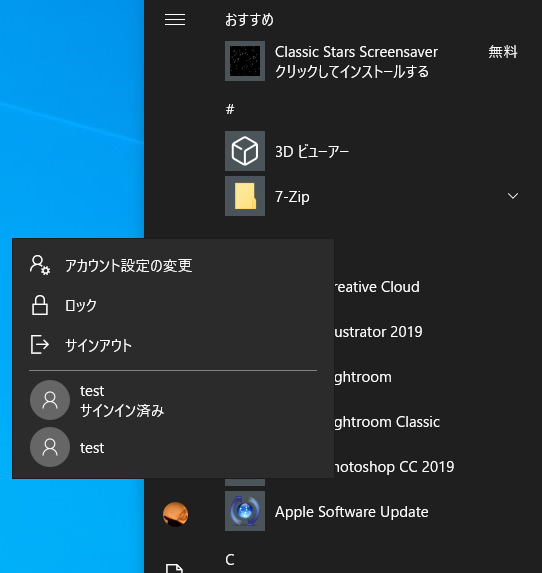This screenshot has height=573, width=542.
Task: Click the orange user profile picture
Action: coord(175,514)
